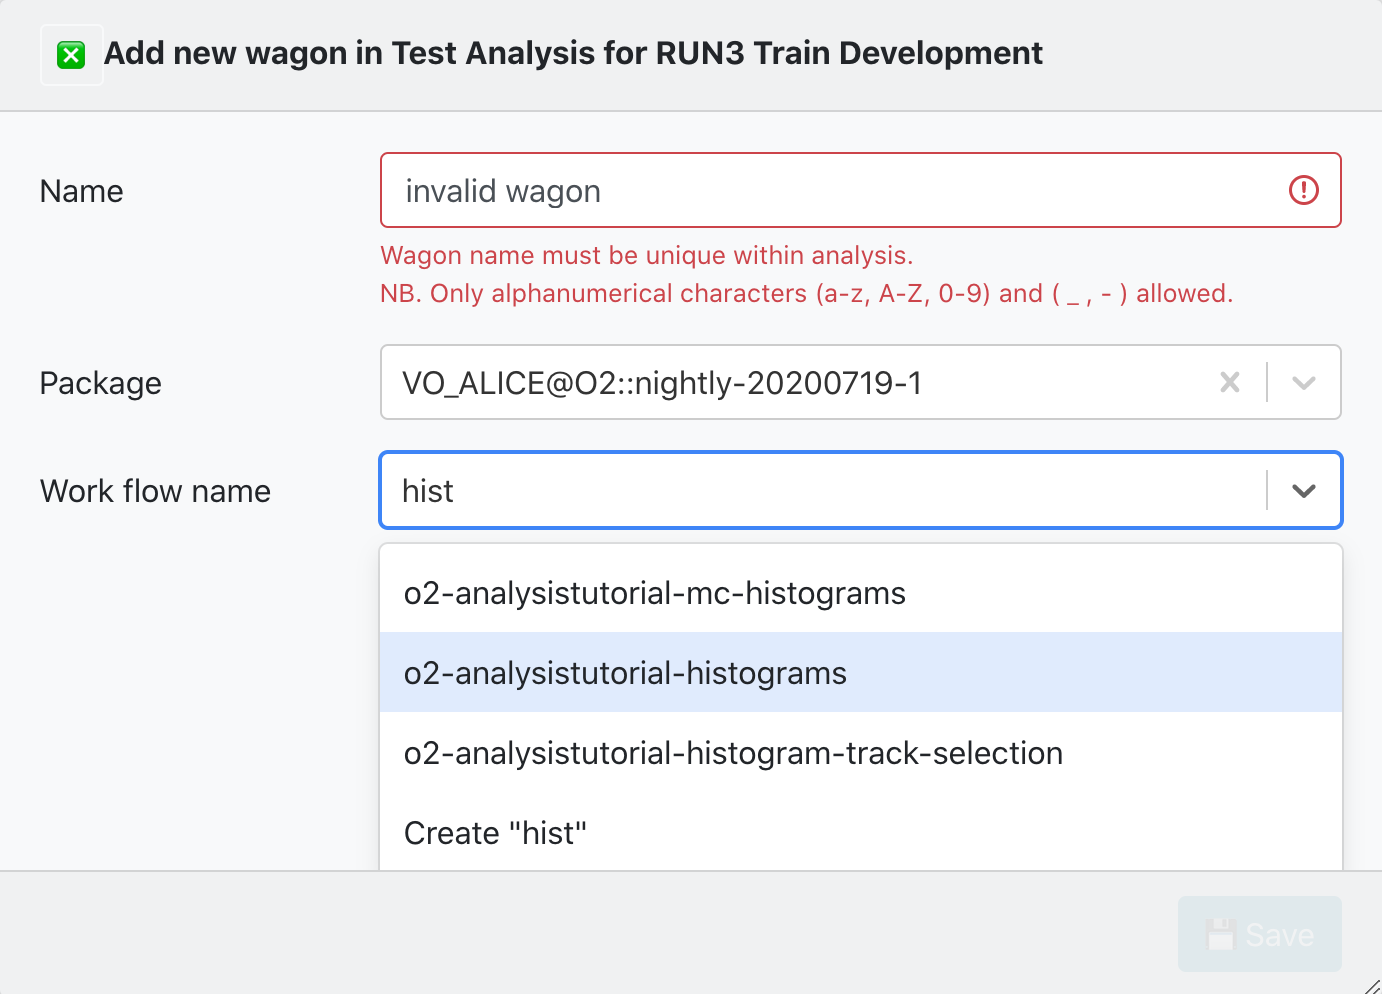The image size is (1382, 994).
Task: Click the 'Add new wagon' dialog title
Action: pos(573,53)
